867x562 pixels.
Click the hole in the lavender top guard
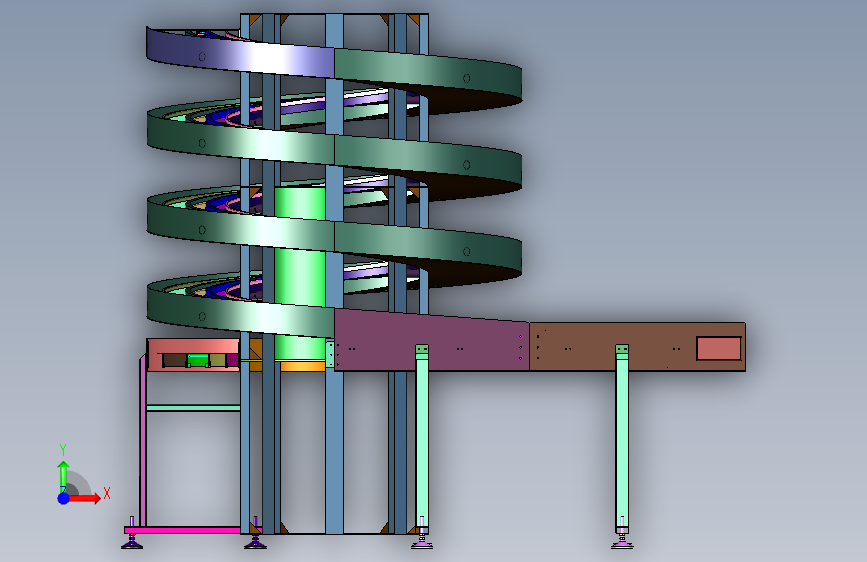tap(202, 56)
